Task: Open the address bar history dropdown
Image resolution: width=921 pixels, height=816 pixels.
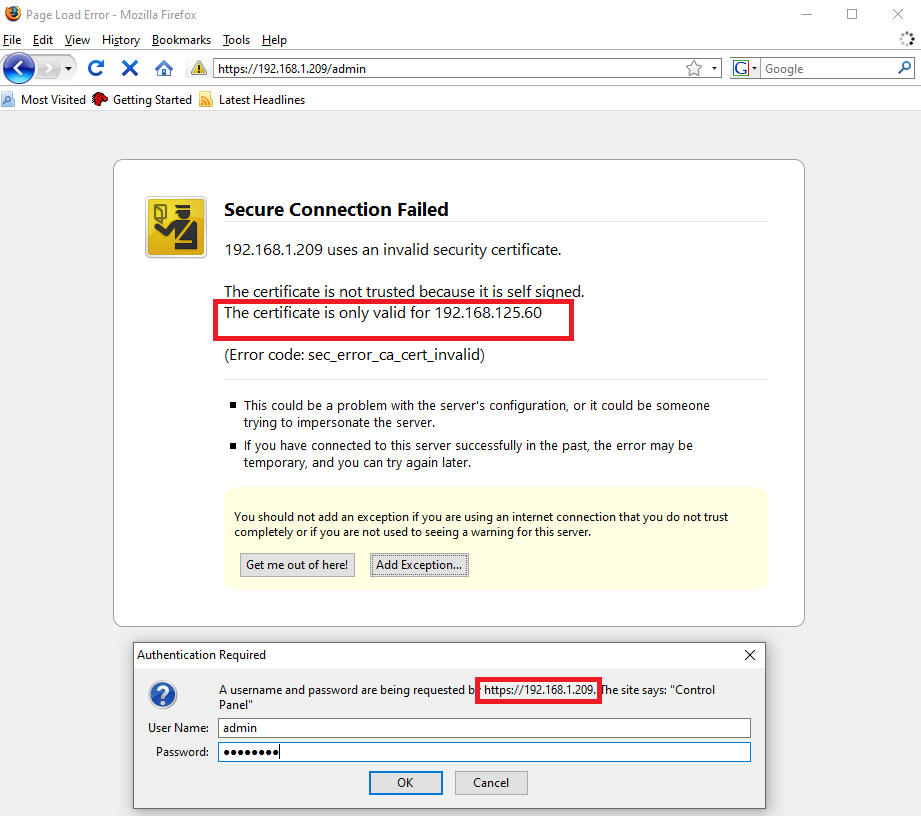Action: click(x=714, y=69)
